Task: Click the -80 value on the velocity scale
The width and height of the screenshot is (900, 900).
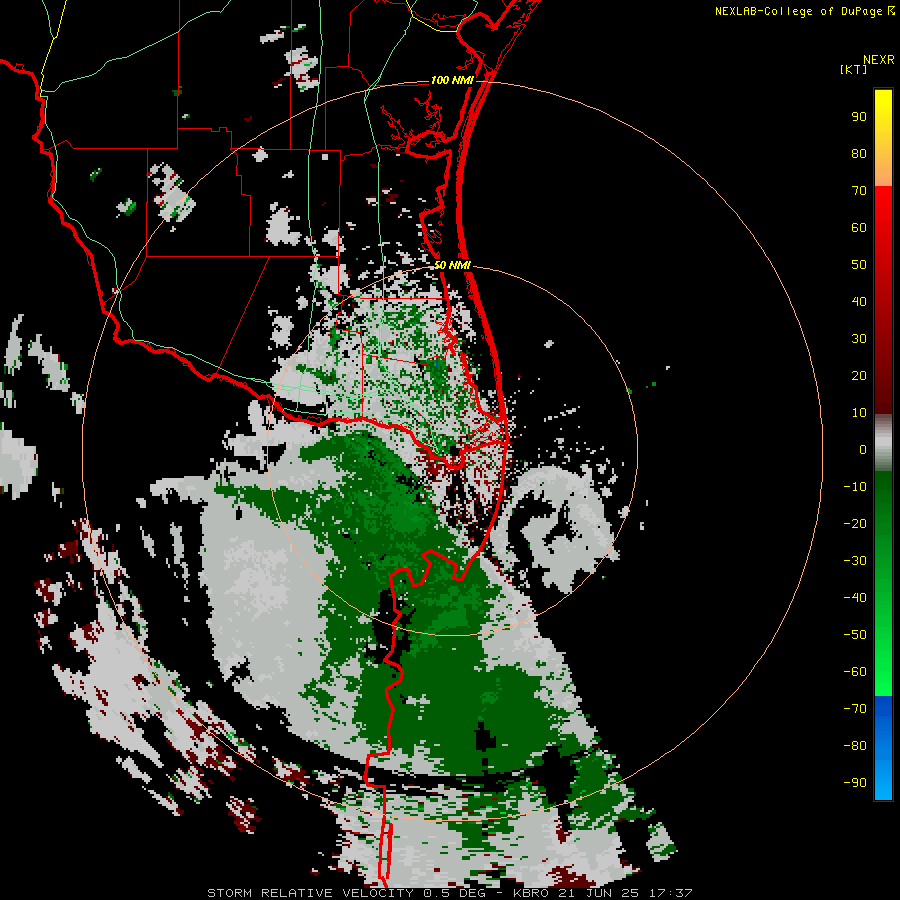Action: coord(855,746)
